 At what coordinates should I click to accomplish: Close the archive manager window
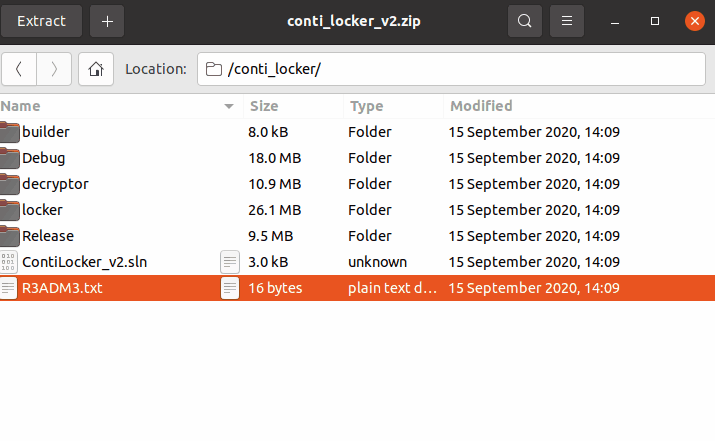tap(694, 20)
